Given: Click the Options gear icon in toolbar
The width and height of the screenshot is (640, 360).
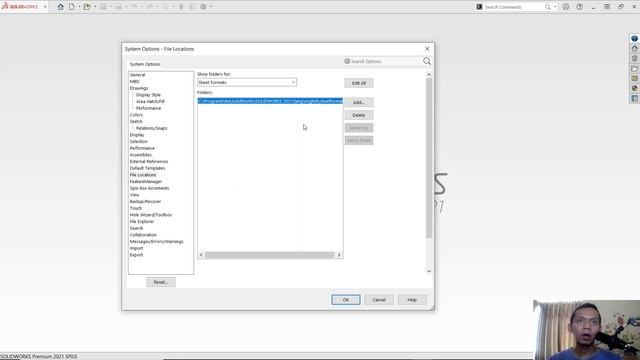Looking at the screenshot, I should [x=203, y=7].
